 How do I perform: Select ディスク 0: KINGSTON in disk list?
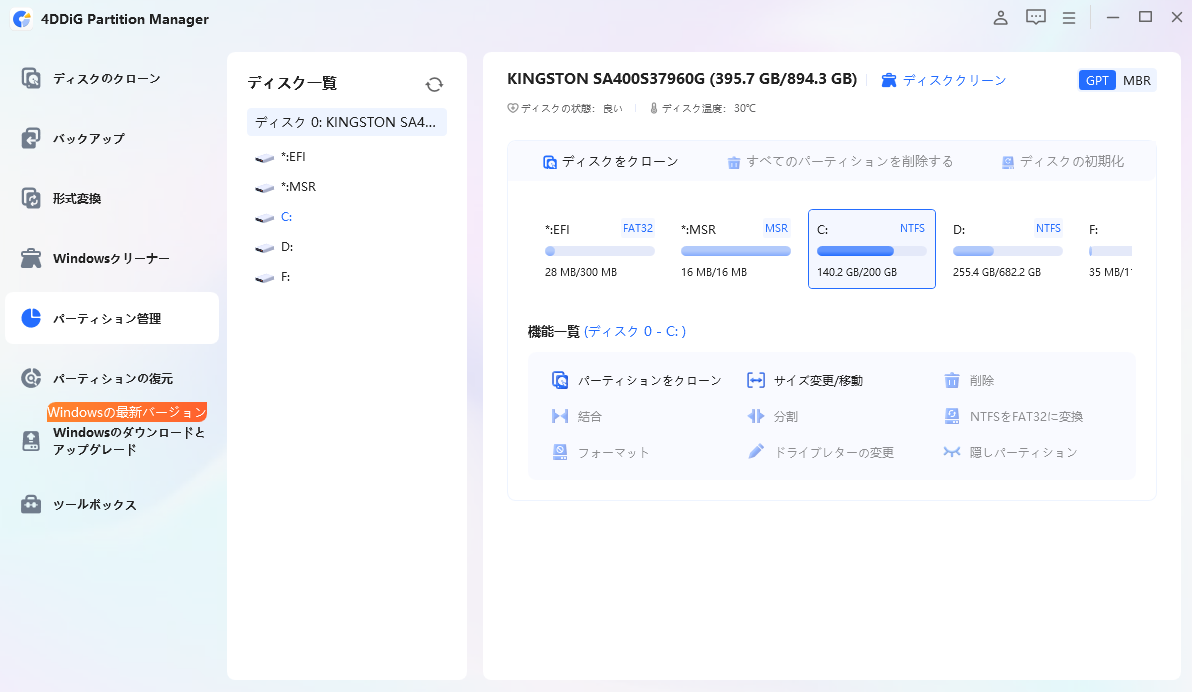tap(347, 122)
